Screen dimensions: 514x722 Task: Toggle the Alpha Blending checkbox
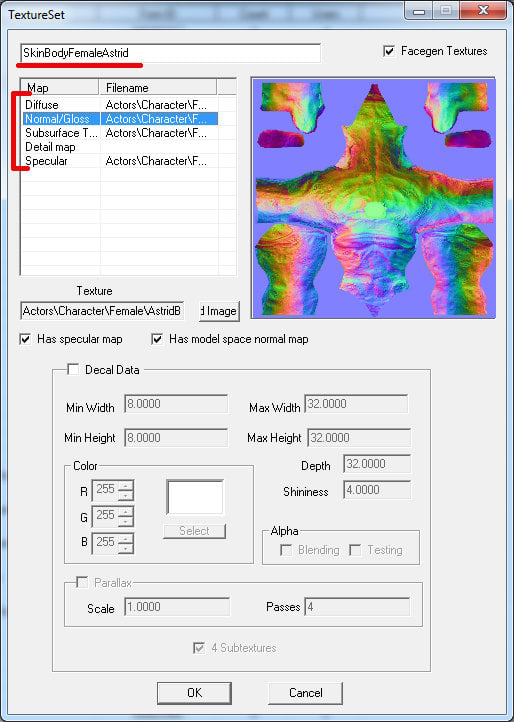click(x=286, y=550)
